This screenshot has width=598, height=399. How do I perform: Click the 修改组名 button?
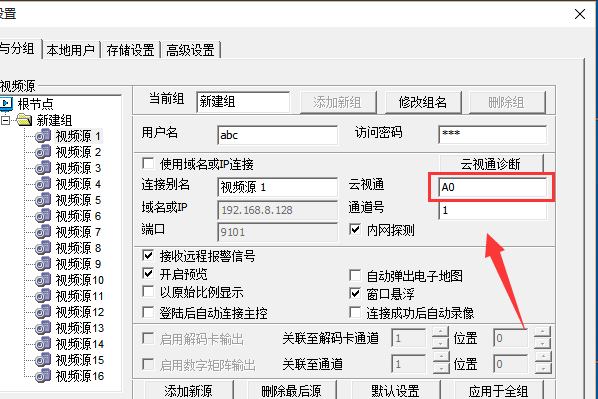coord(423,102)
